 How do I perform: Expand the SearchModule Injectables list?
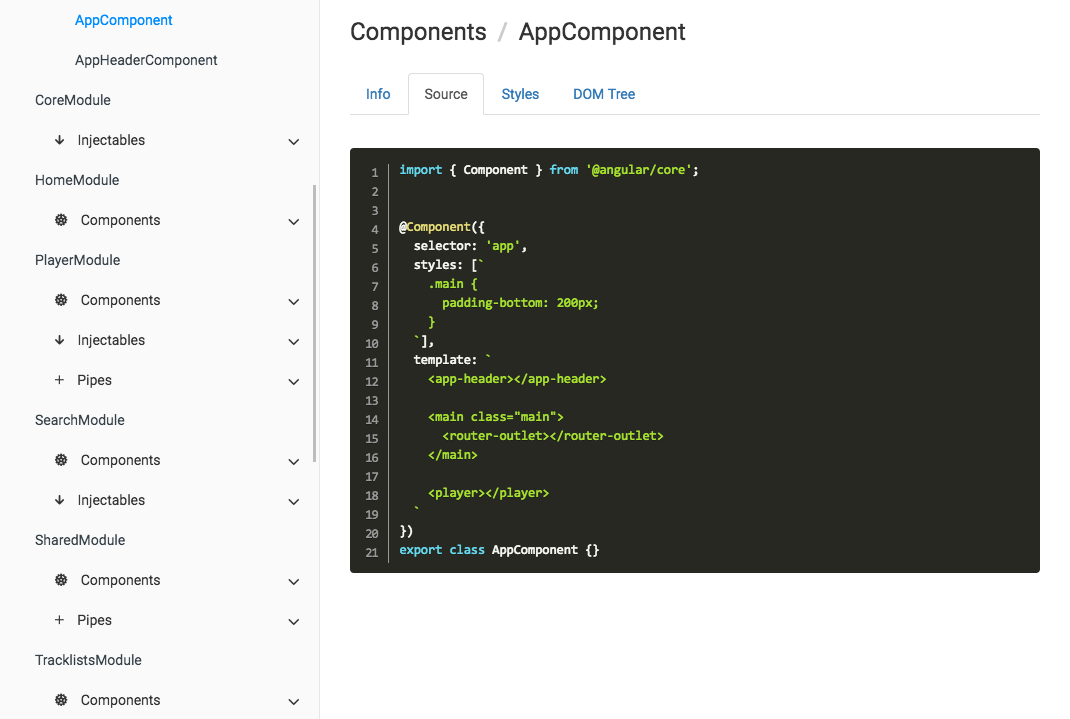pos(293,501)
